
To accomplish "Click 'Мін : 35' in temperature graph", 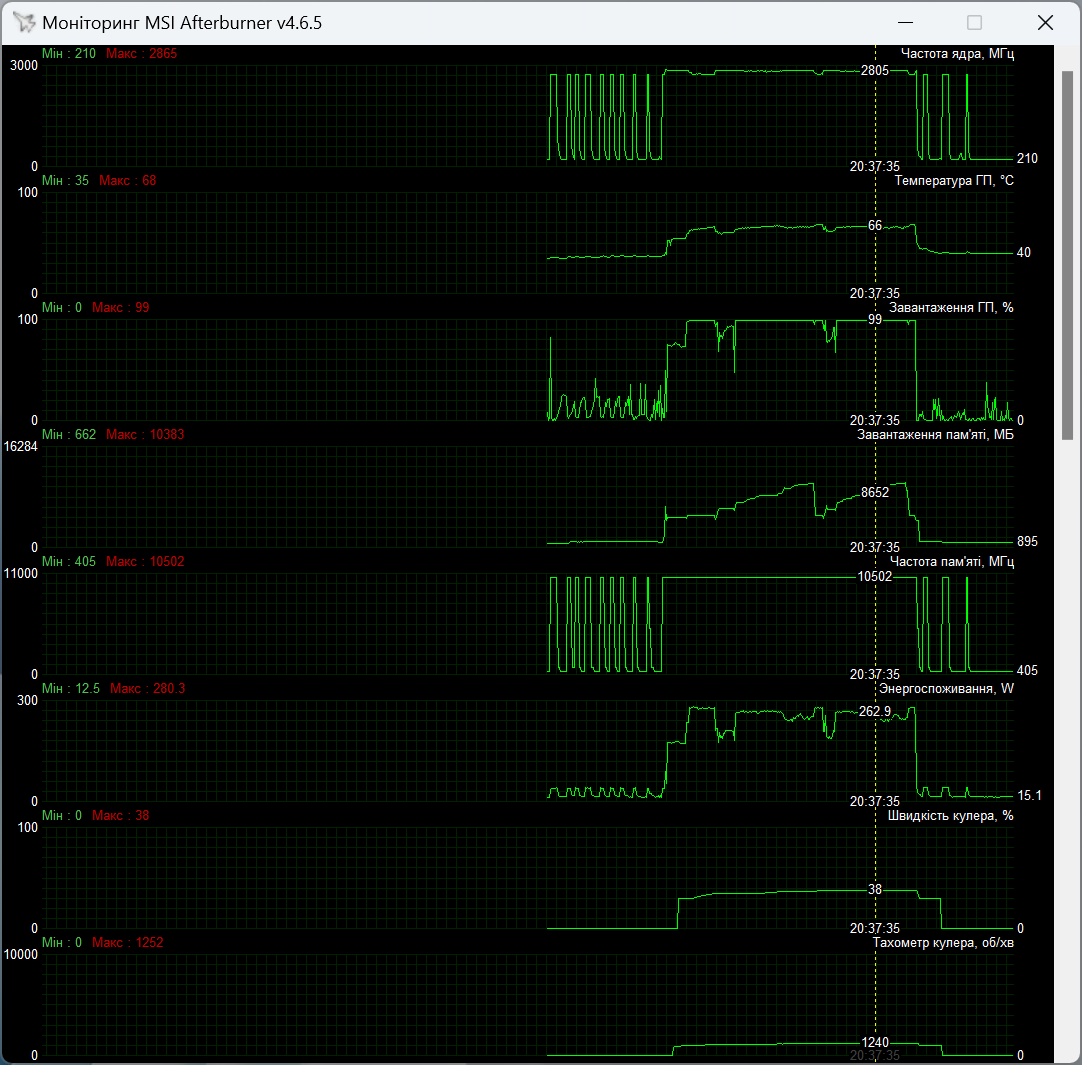I will 65,181.
